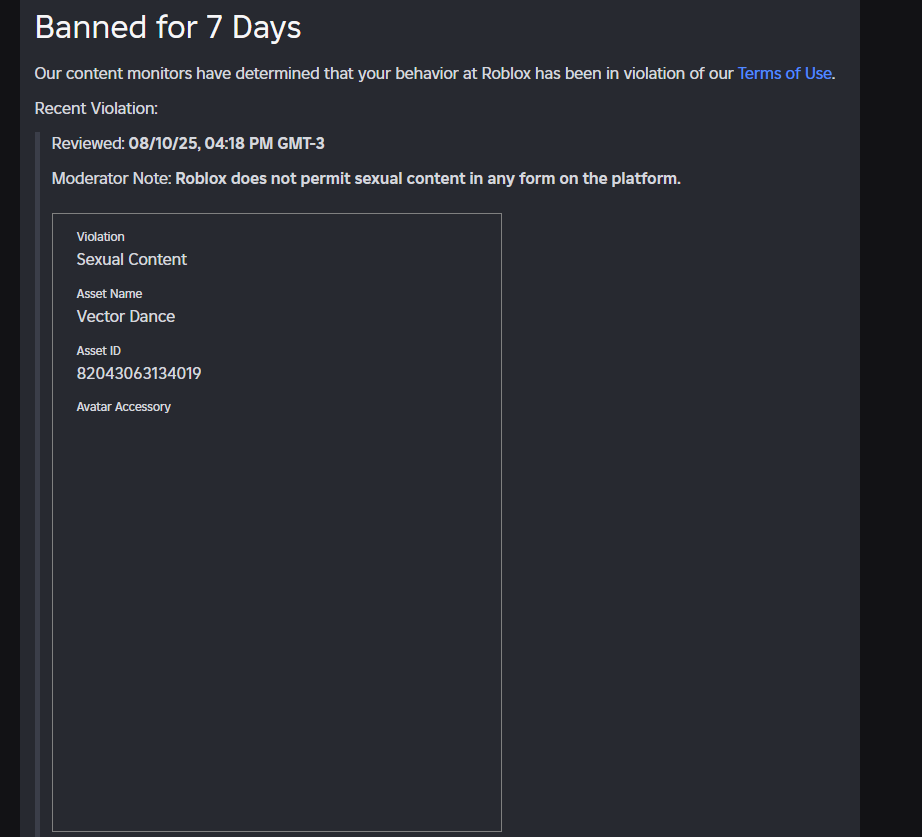Viewport: 922px width, 837px height.
Task: Click the asset ID number 82043063134019
Action: pos(139,373)
